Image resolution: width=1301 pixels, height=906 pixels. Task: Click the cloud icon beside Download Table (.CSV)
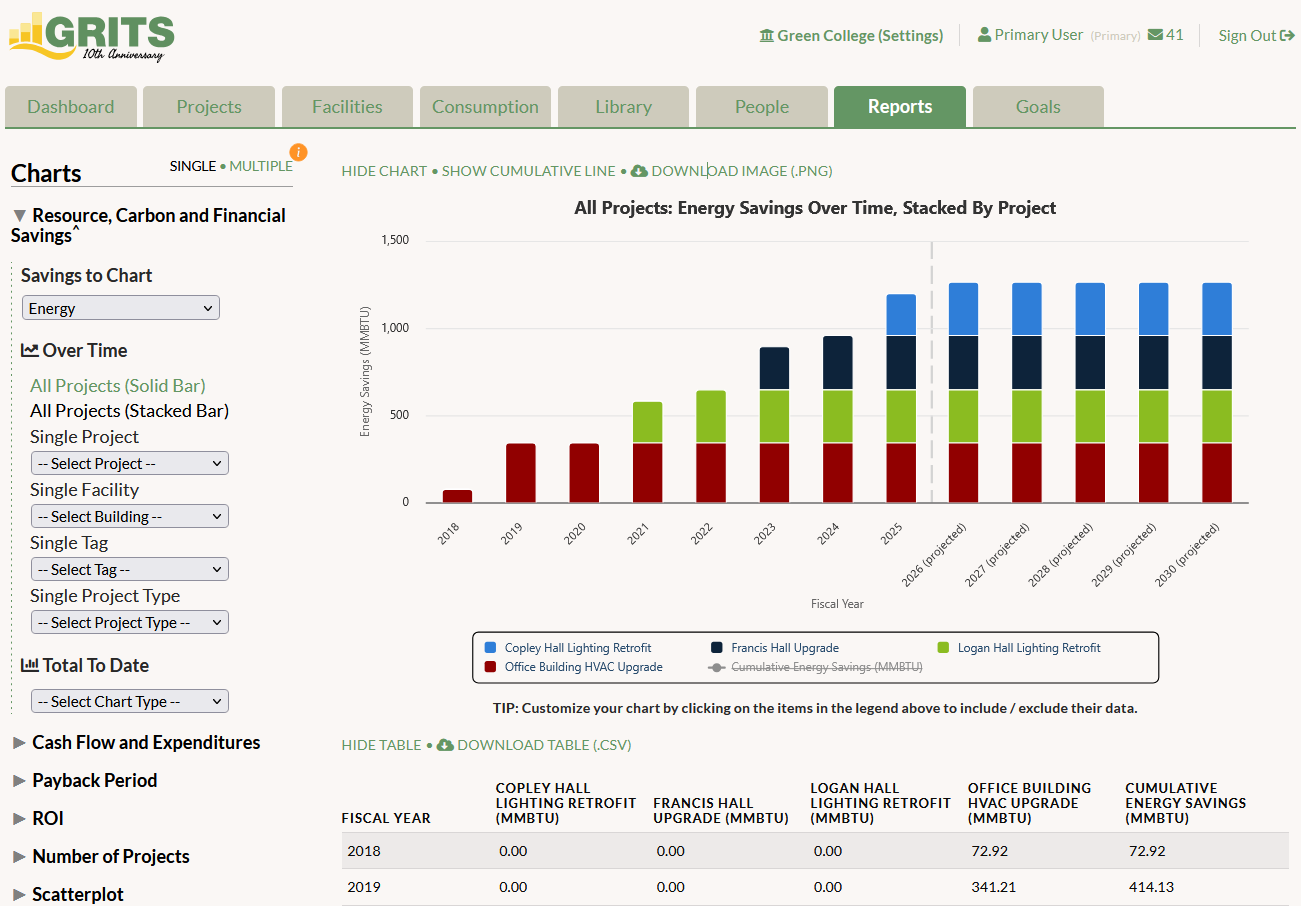[445, 745]
